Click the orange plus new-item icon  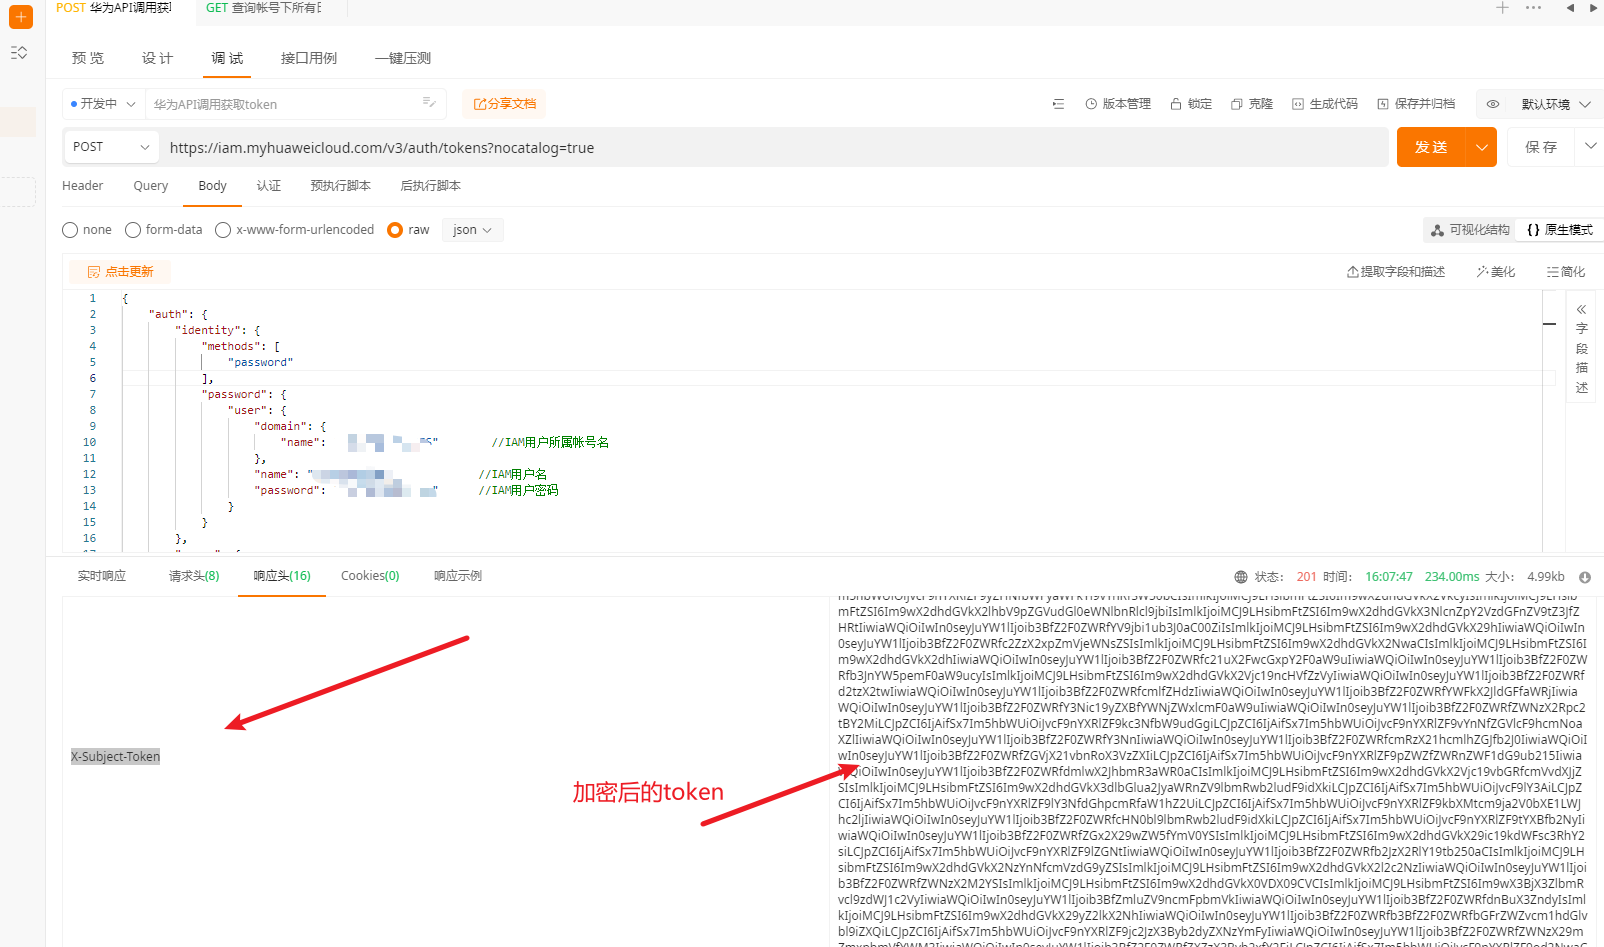21,17
